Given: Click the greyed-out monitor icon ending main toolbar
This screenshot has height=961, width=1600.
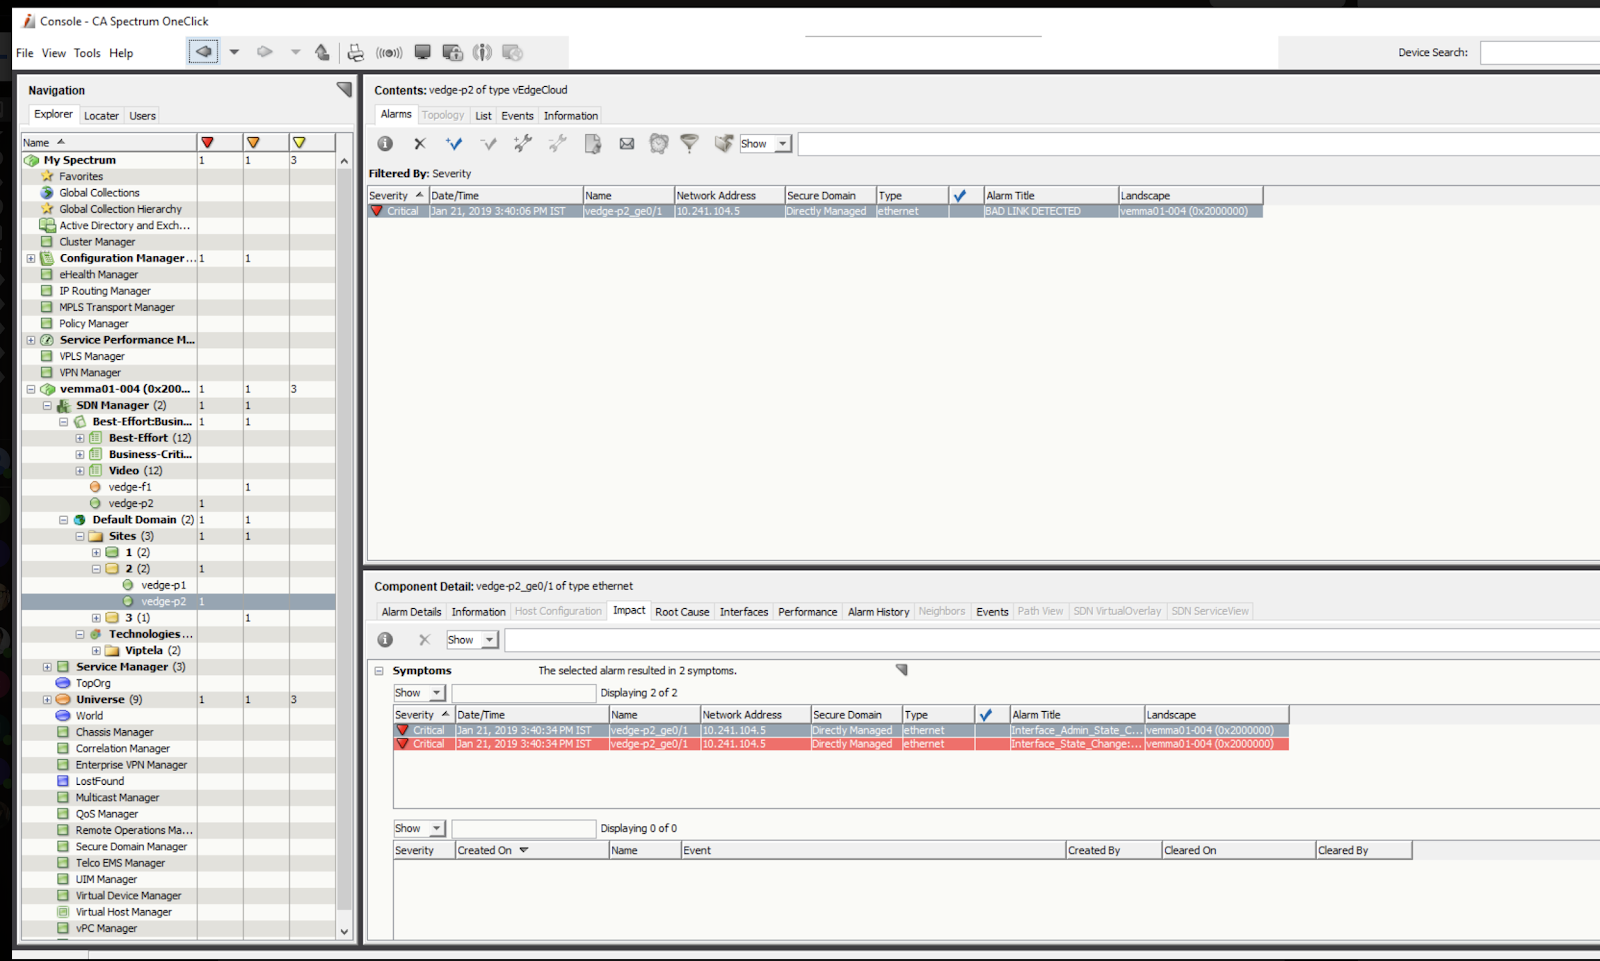Looking at the screenshot, I should point(513,52).
